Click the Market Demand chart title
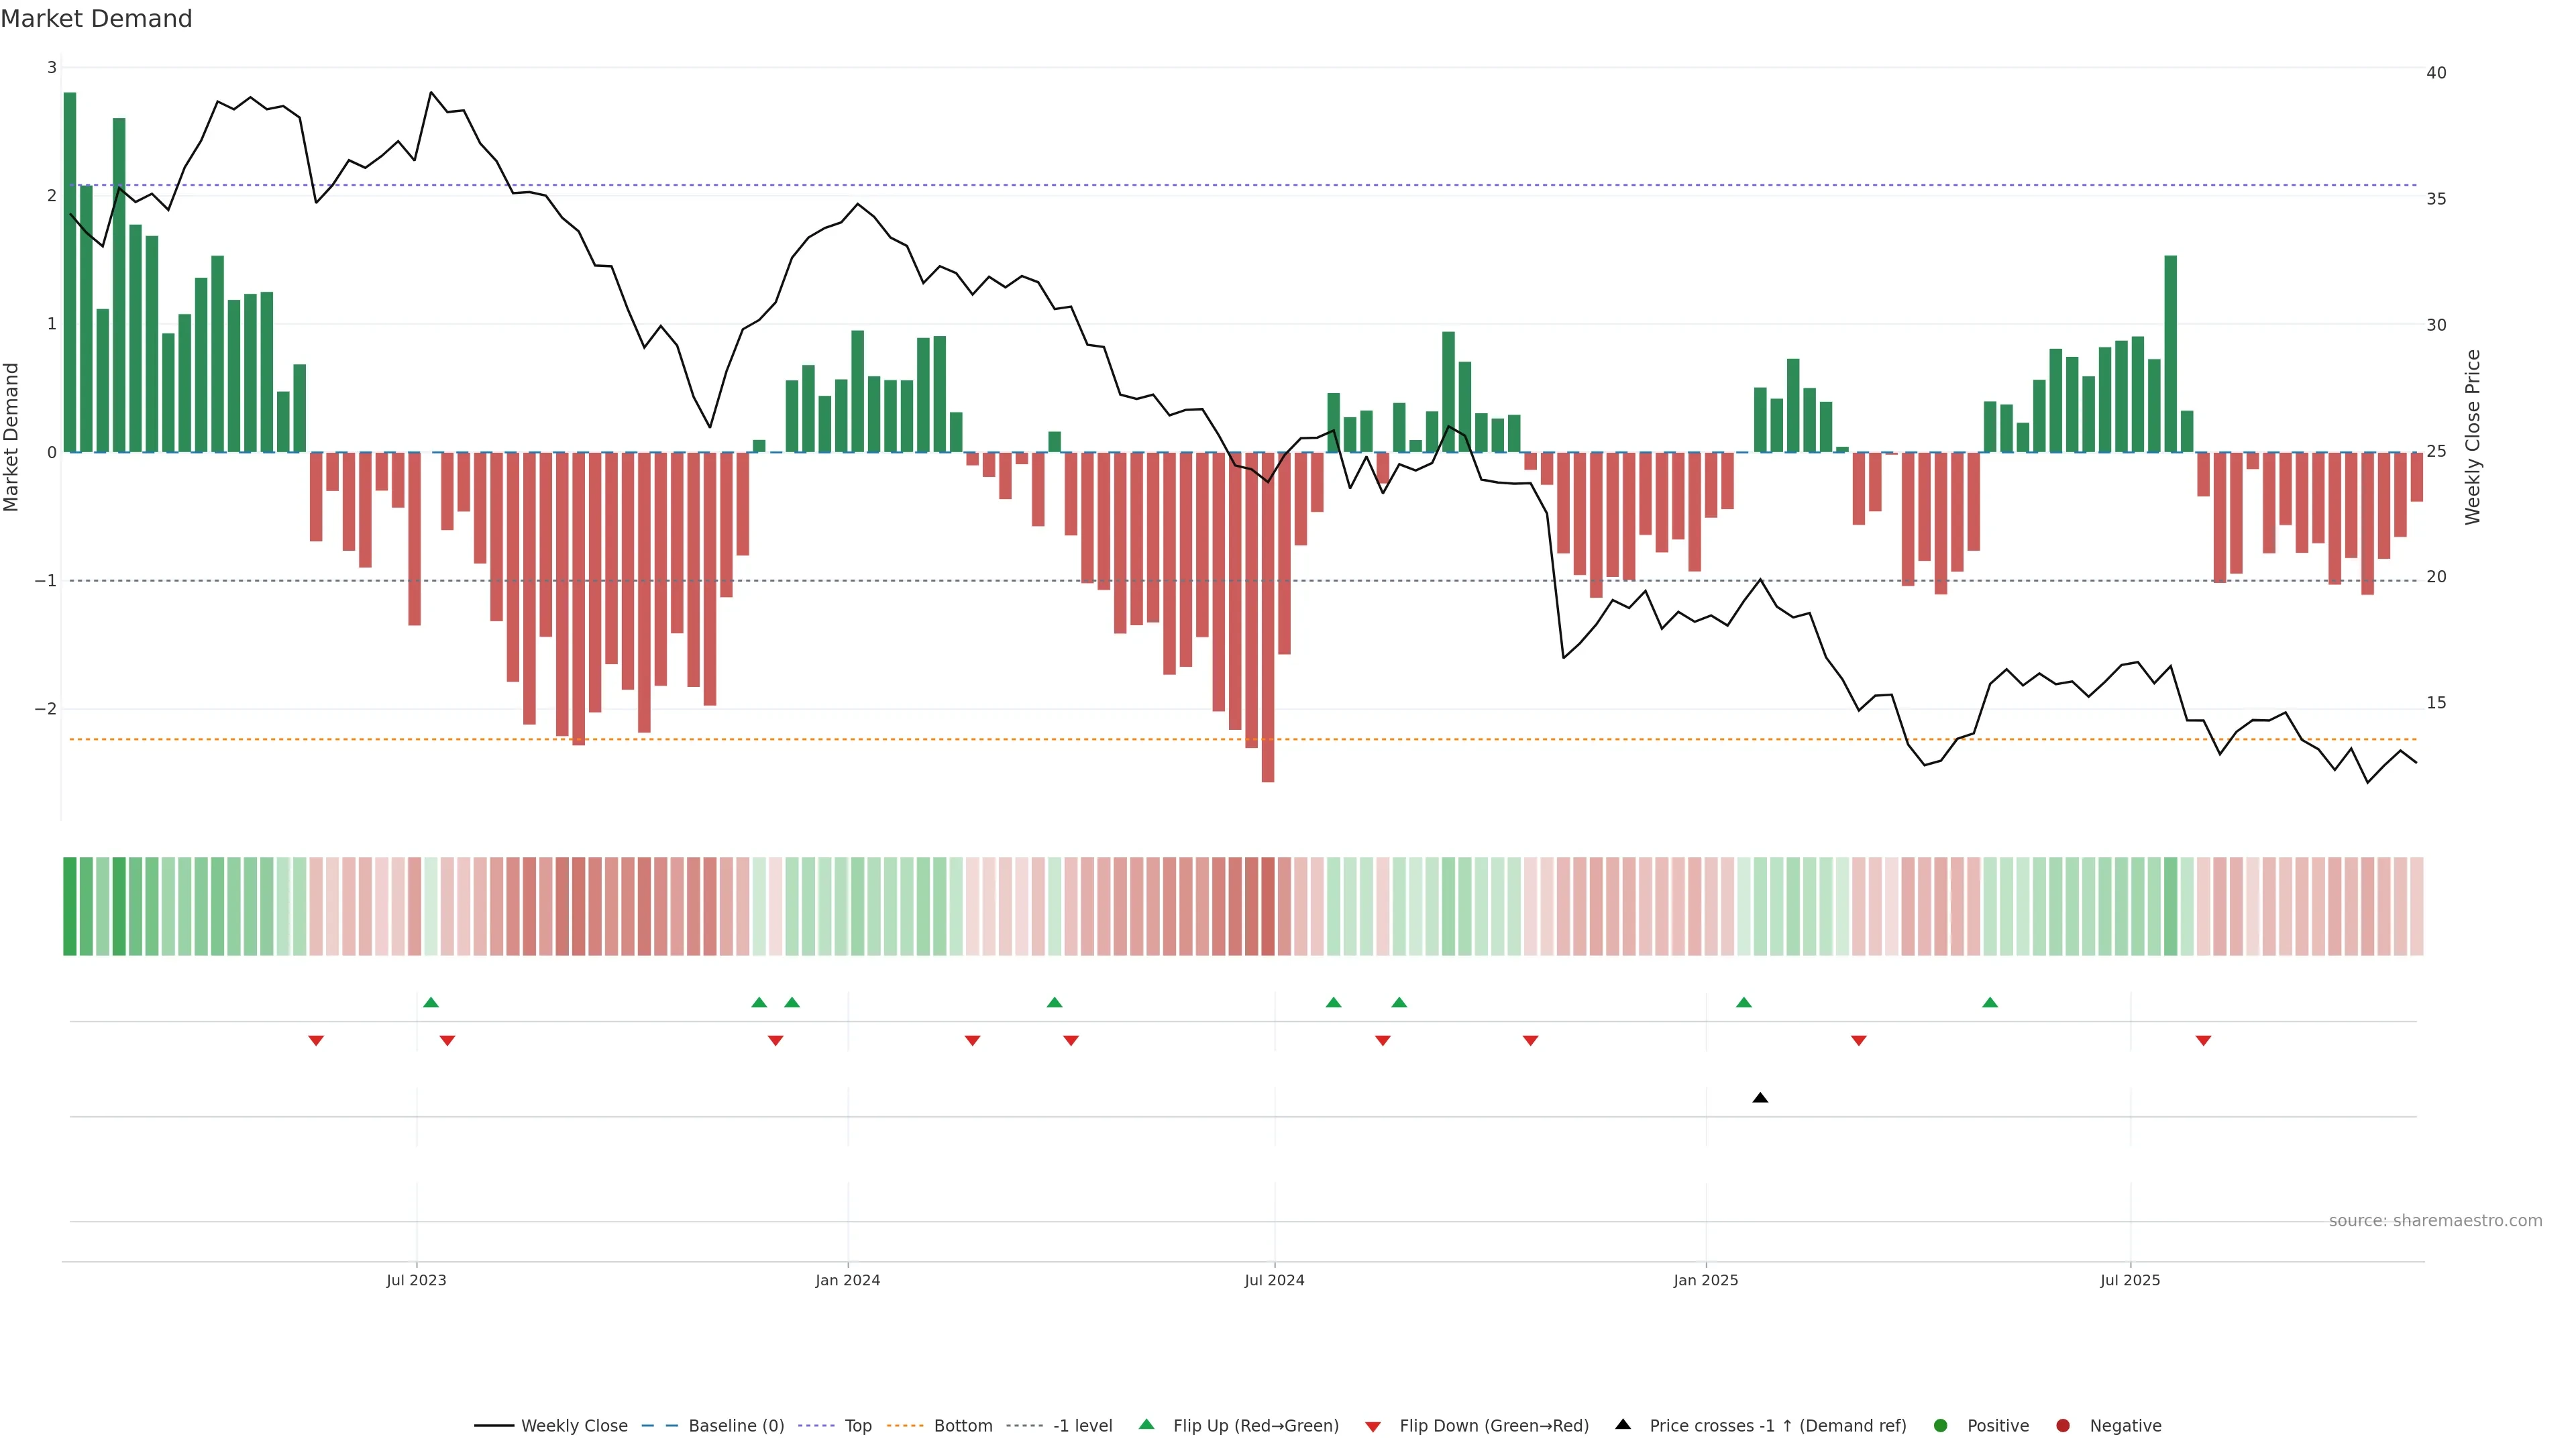 (96, 19)
